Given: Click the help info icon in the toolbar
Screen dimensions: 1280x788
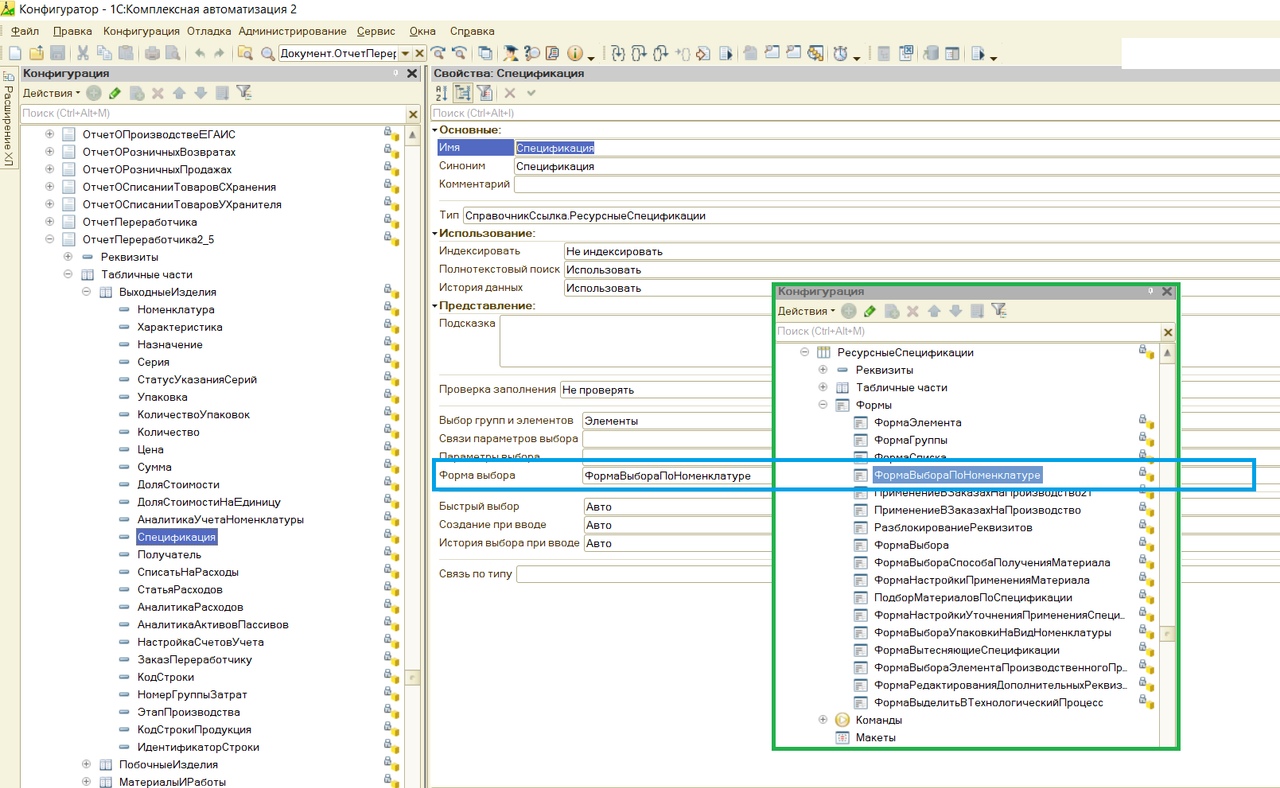Looking at the screenshot, I should point(575,53).
